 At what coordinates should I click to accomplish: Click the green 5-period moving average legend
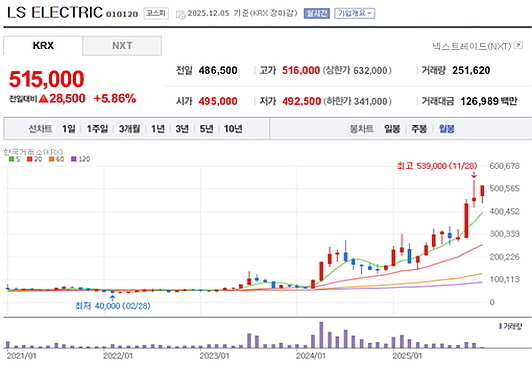click(x=14, y=159)
